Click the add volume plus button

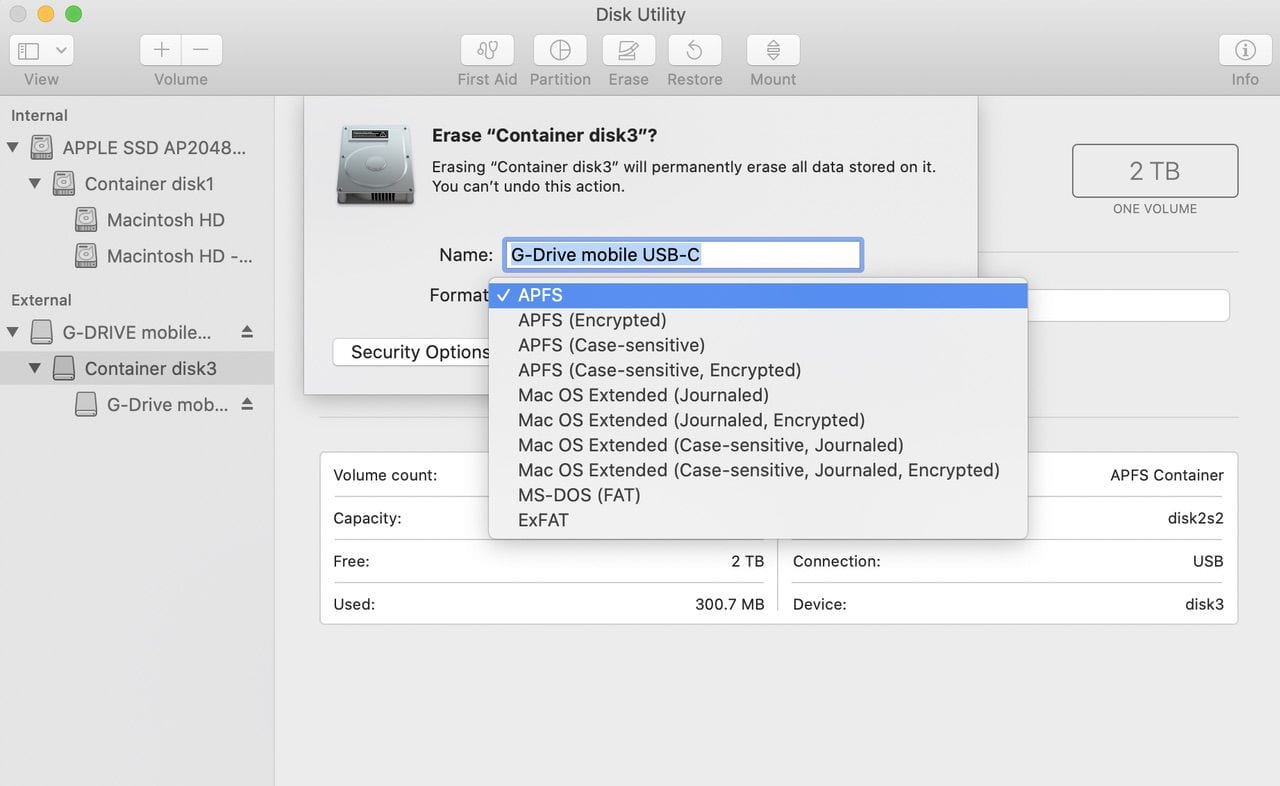[x=161, y=50]
